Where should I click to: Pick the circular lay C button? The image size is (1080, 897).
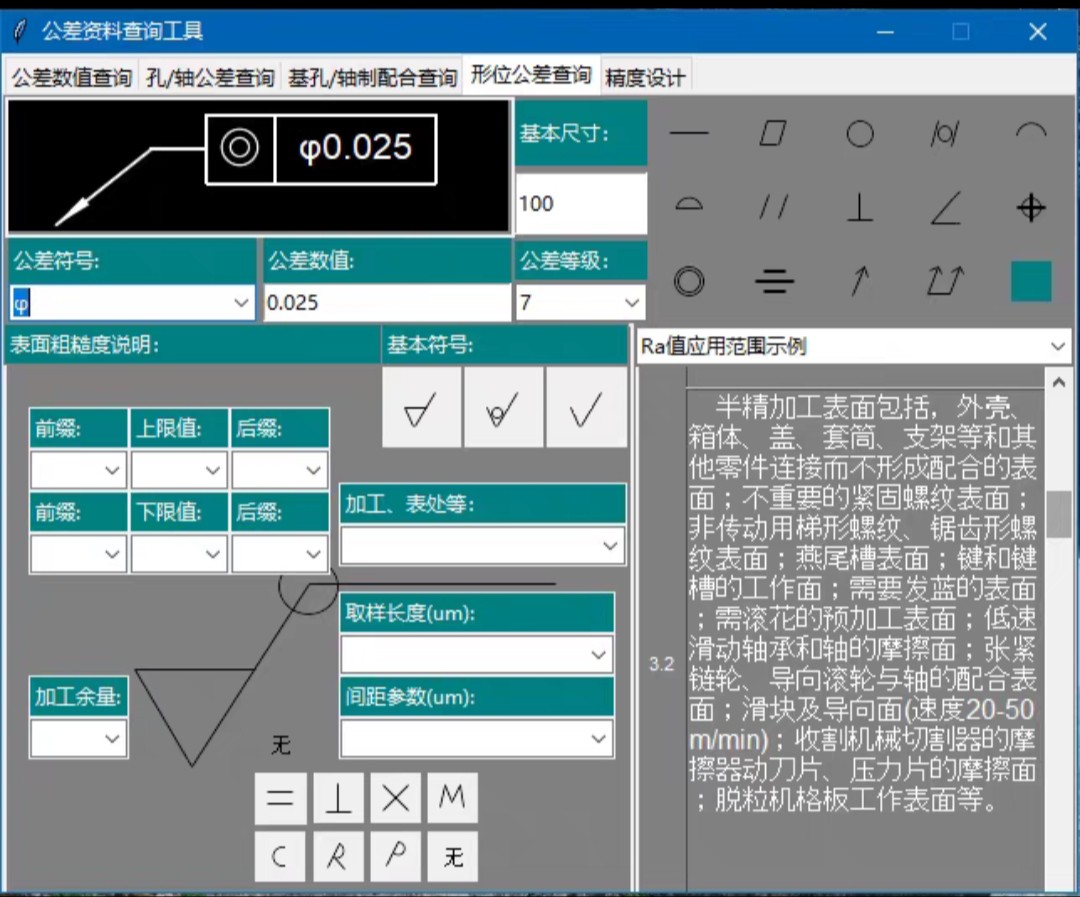pos(280,856)
